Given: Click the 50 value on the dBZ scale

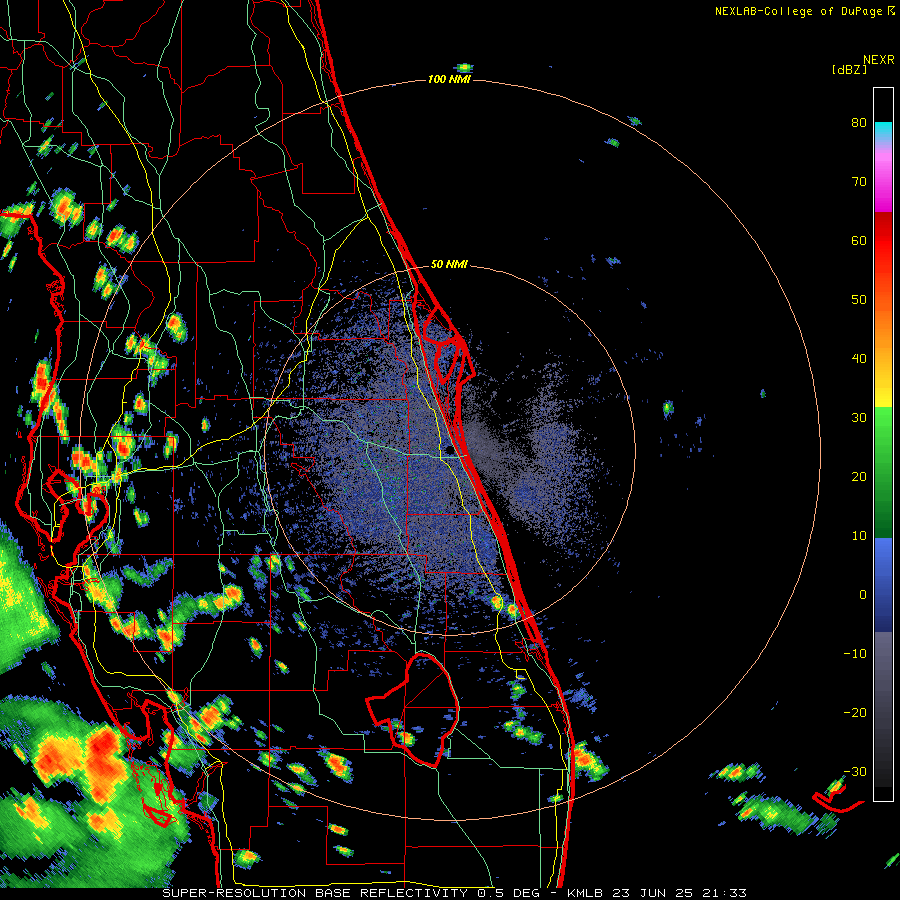Looking at the screenshot, I should (859, 300).
